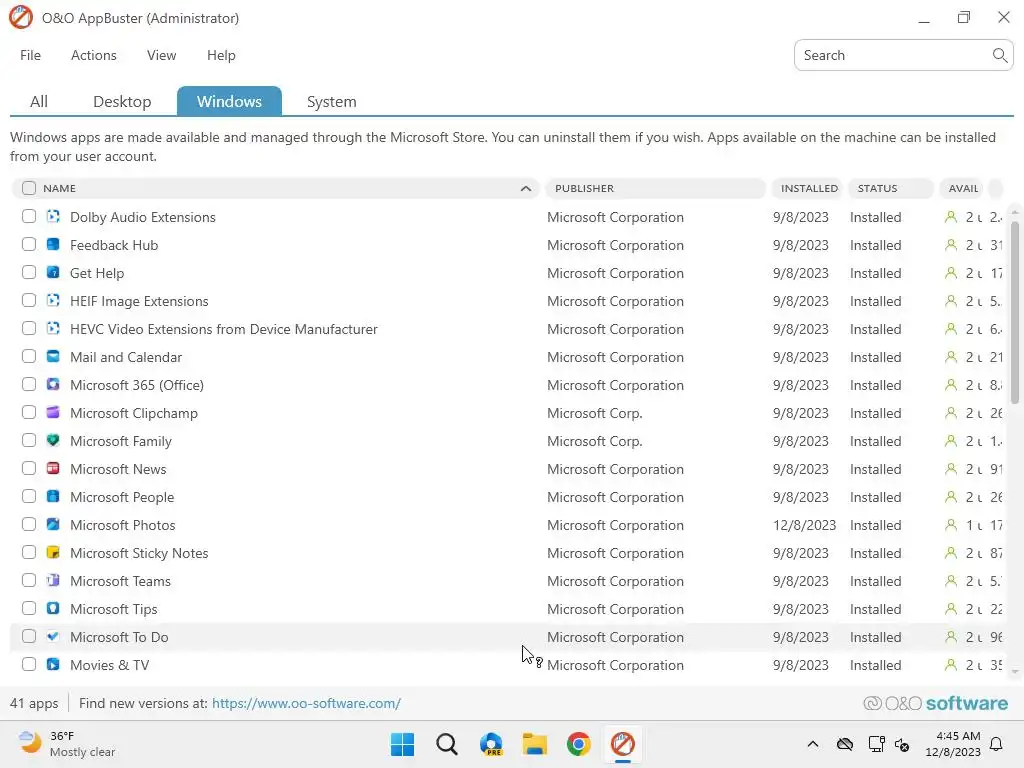Check the Microsoft News checkbox
Screen dimensions: 1024x768
[x=29, y=469]
